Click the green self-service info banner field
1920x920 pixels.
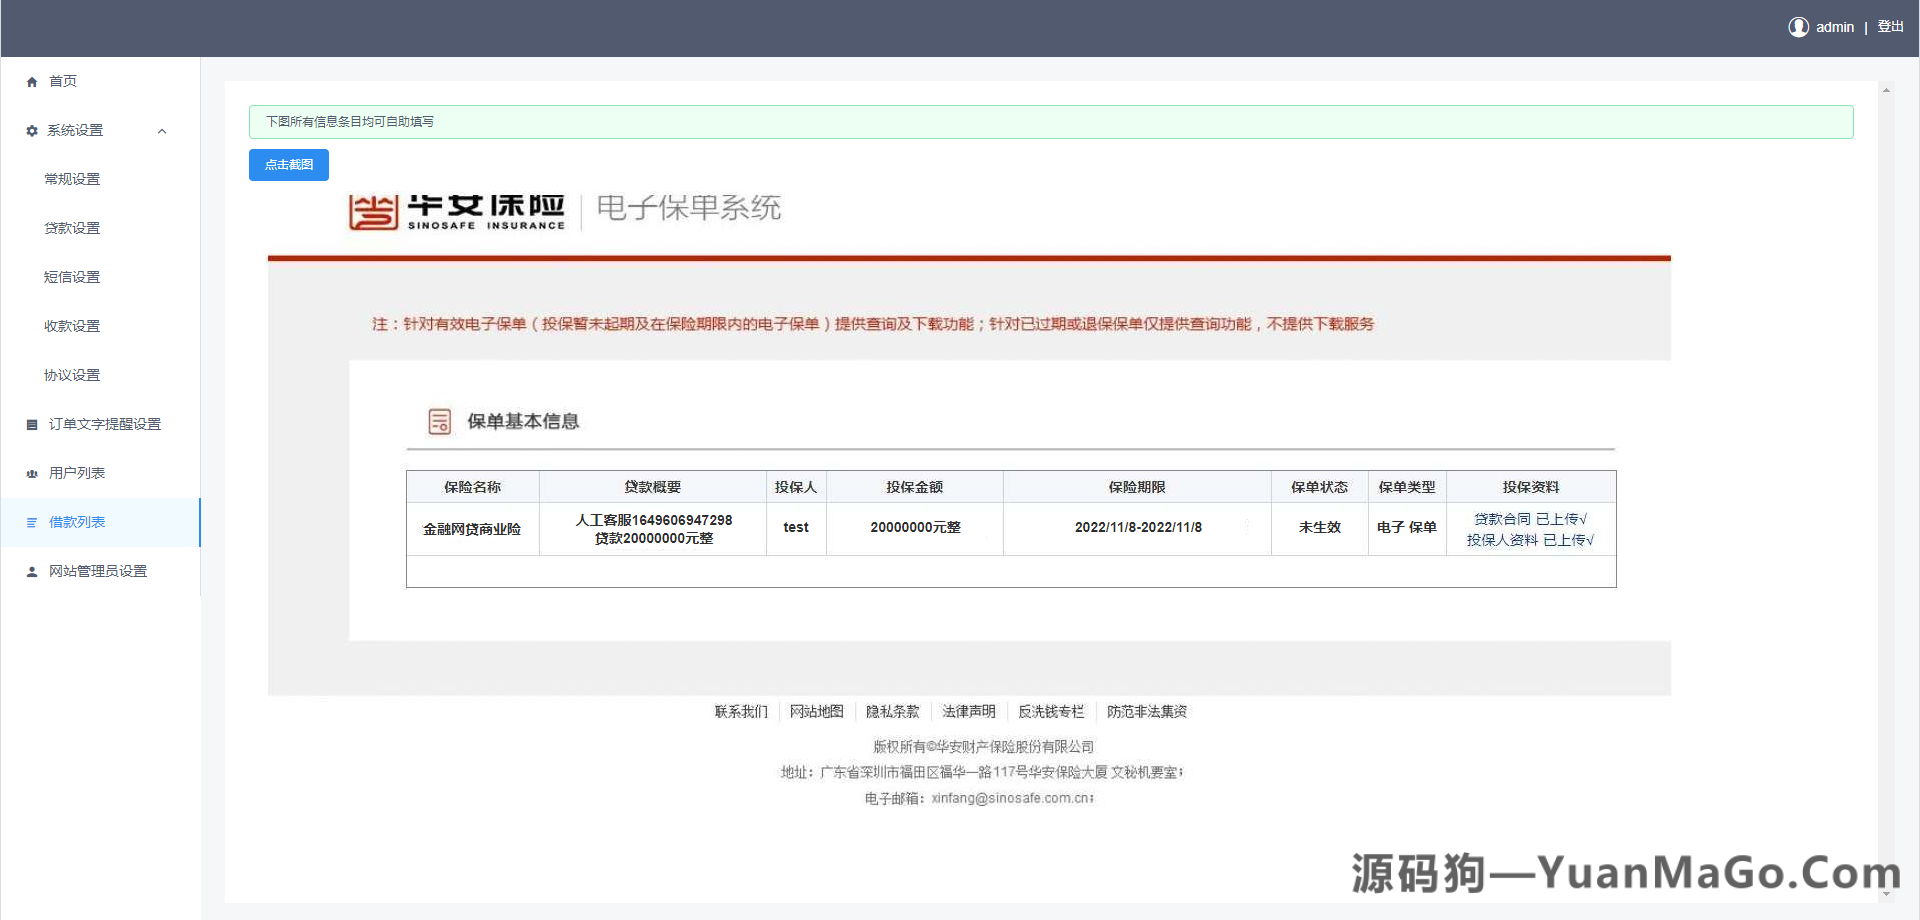(1050, 122)
